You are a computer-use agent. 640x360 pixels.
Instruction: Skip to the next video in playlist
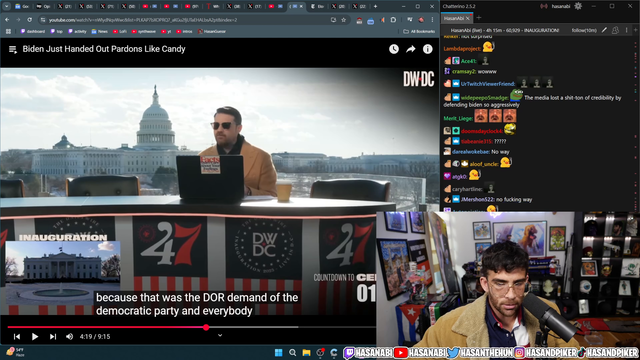tap(53, 337)
